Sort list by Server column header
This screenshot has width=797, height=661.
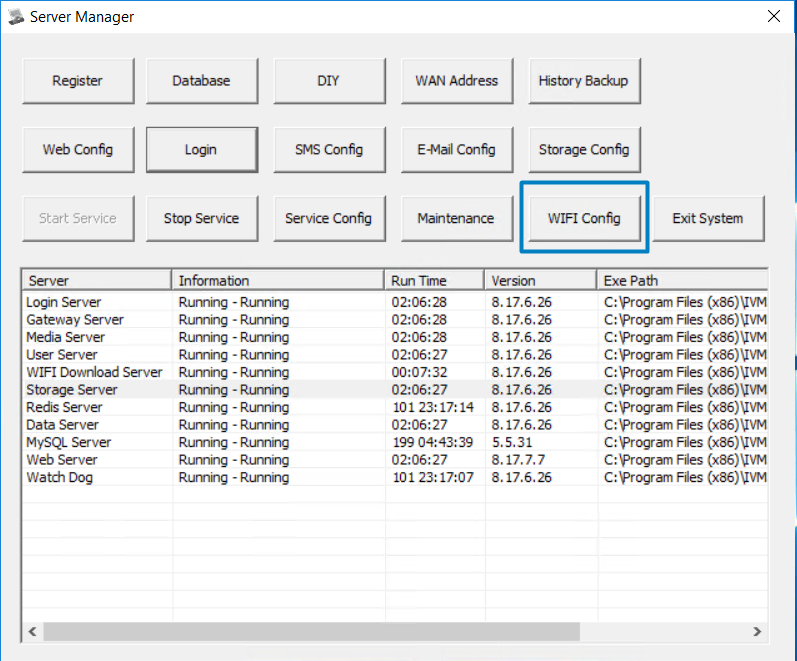coord(96,280)
